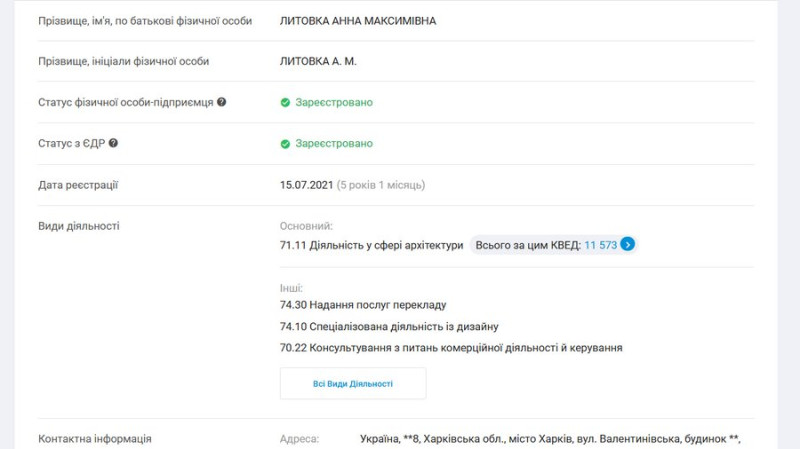Screen dimensions: 800x449
Task: Click green check icon in ЄДР status row
Action: point(285,144)
